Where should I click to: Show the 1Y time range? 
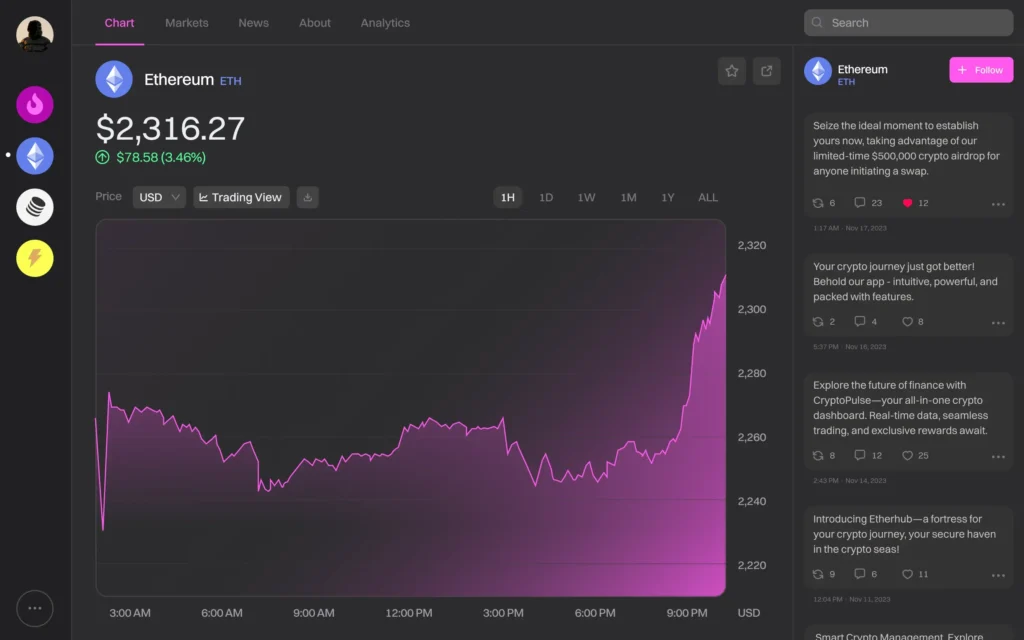tap(667, 197)
